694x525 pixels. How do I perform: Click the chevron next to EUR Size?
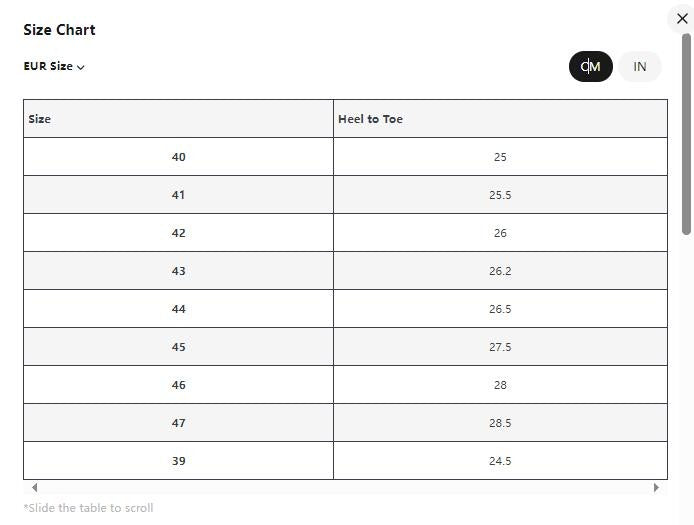(81, 68)
